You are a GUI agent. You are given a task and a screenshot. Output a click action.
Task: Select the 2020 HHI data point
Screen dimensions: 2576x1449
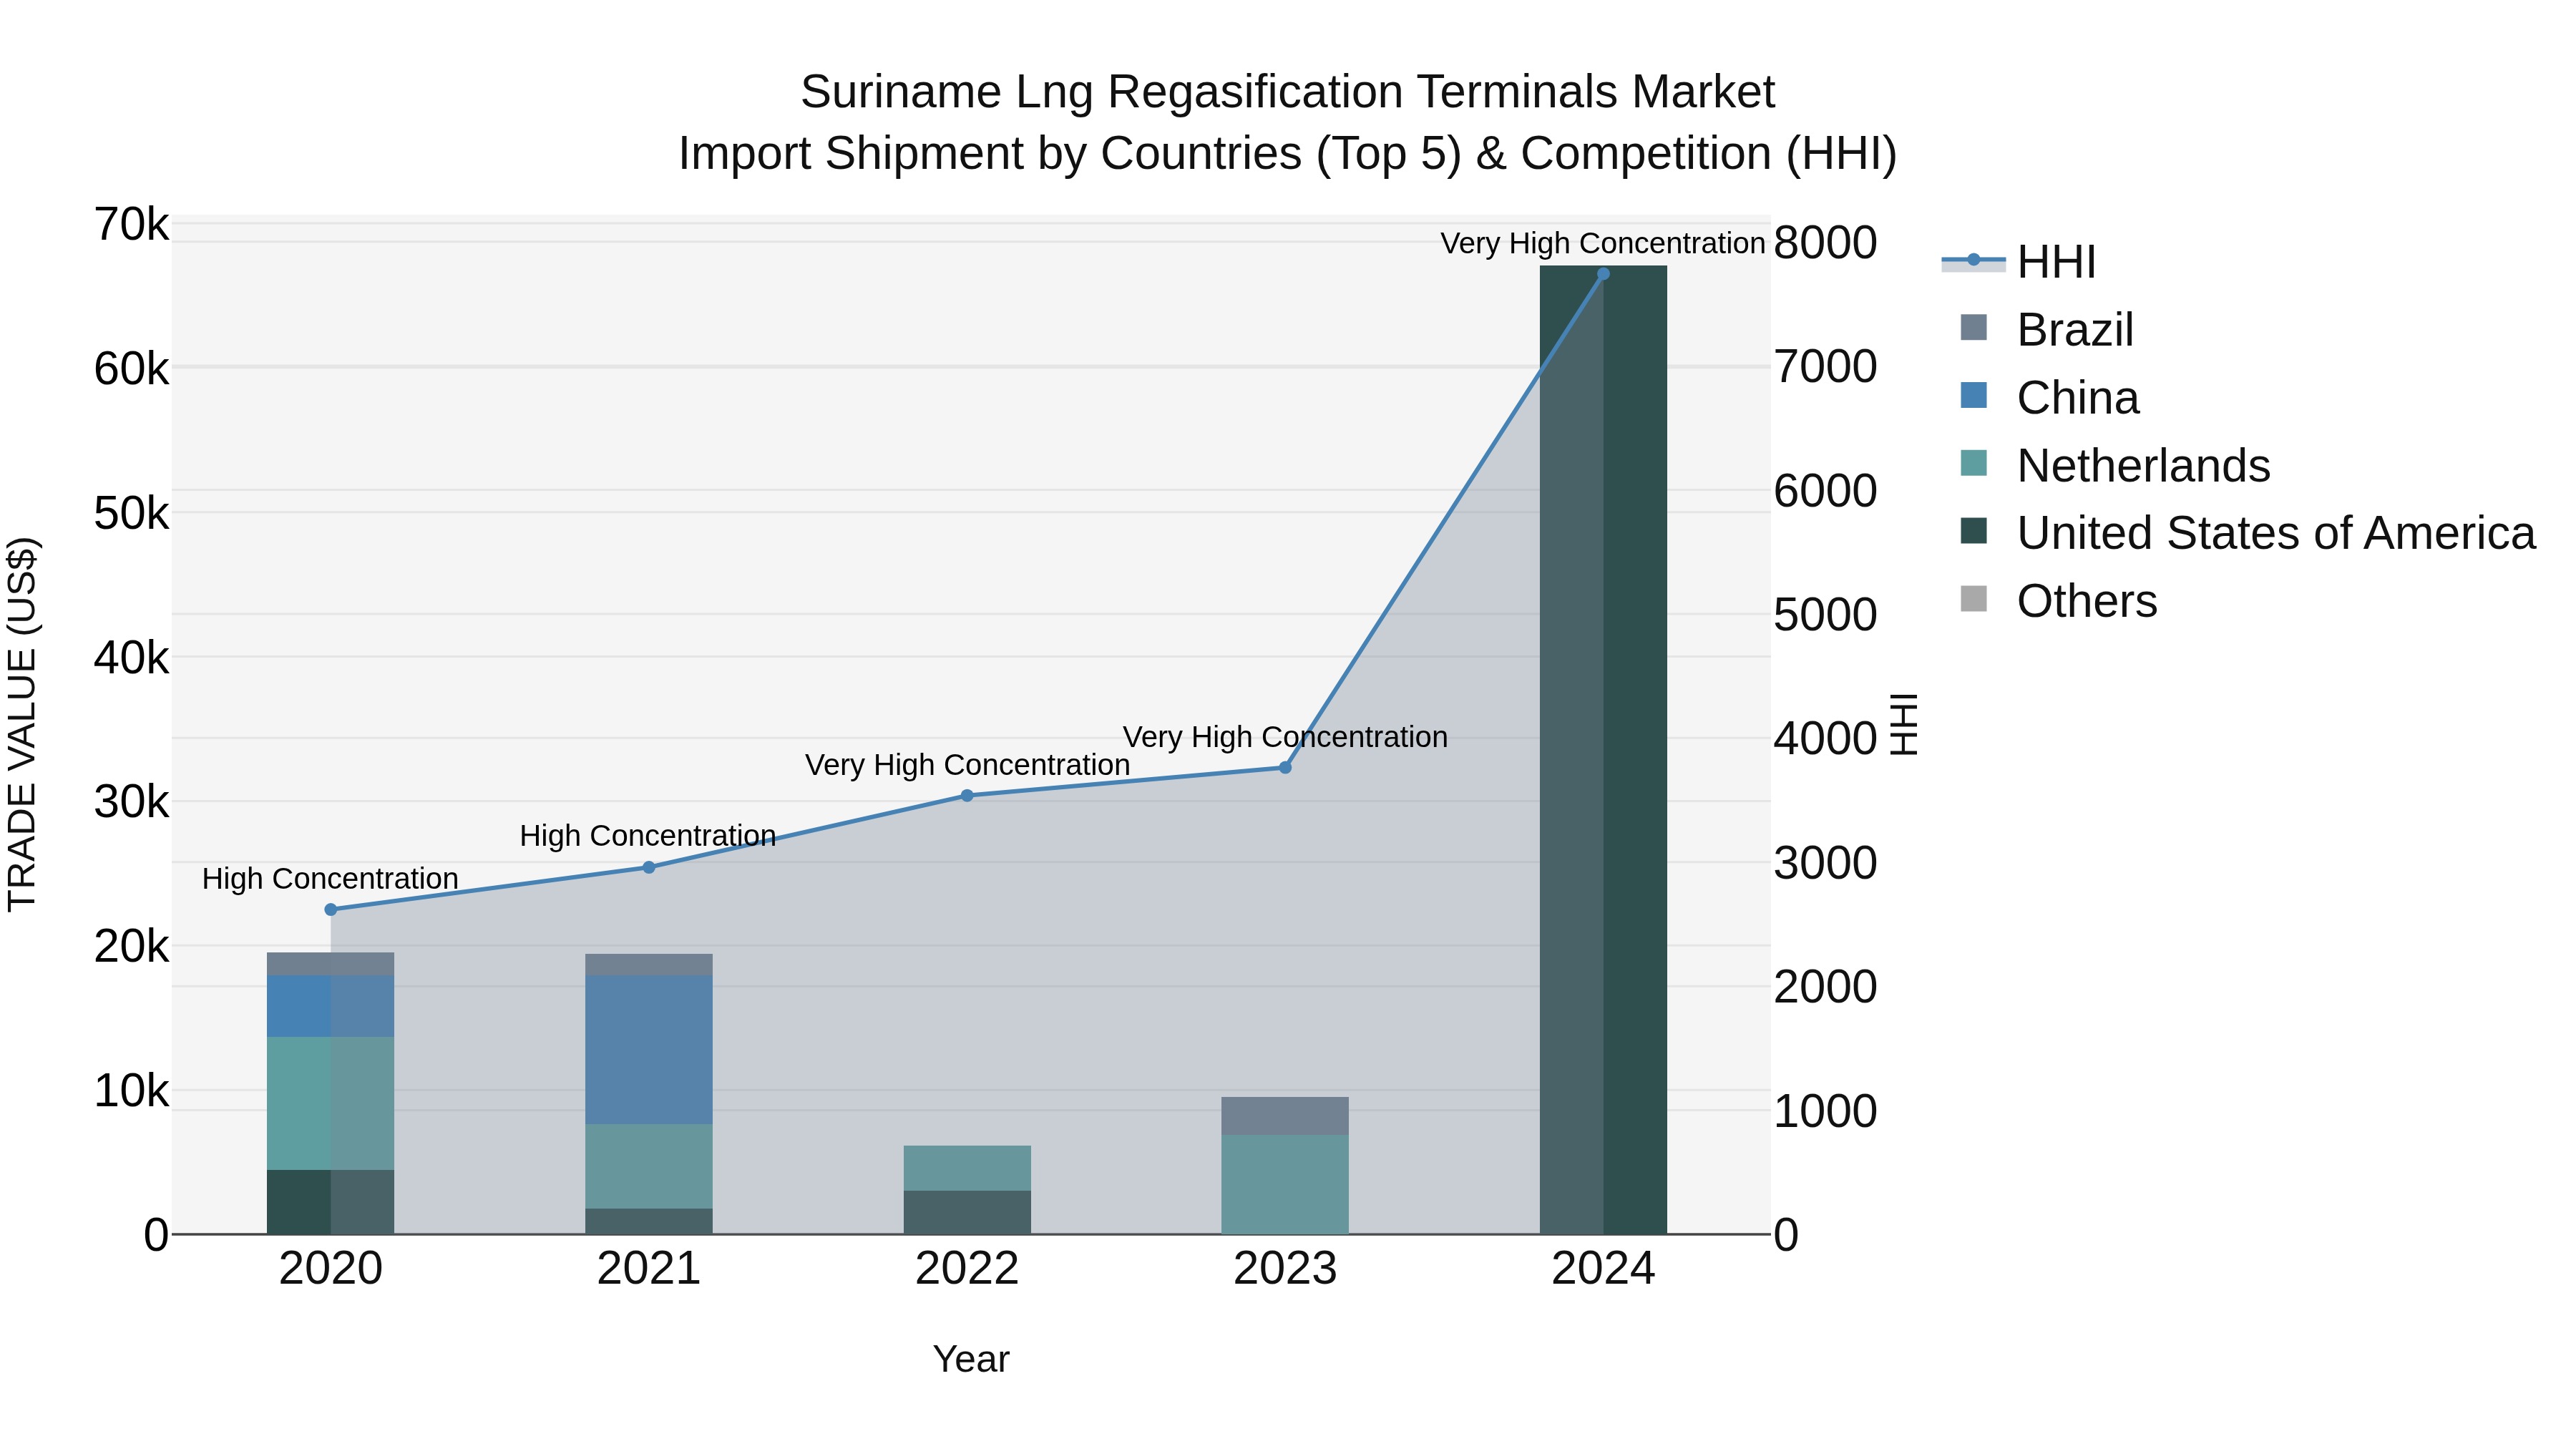tap(331, 910)
